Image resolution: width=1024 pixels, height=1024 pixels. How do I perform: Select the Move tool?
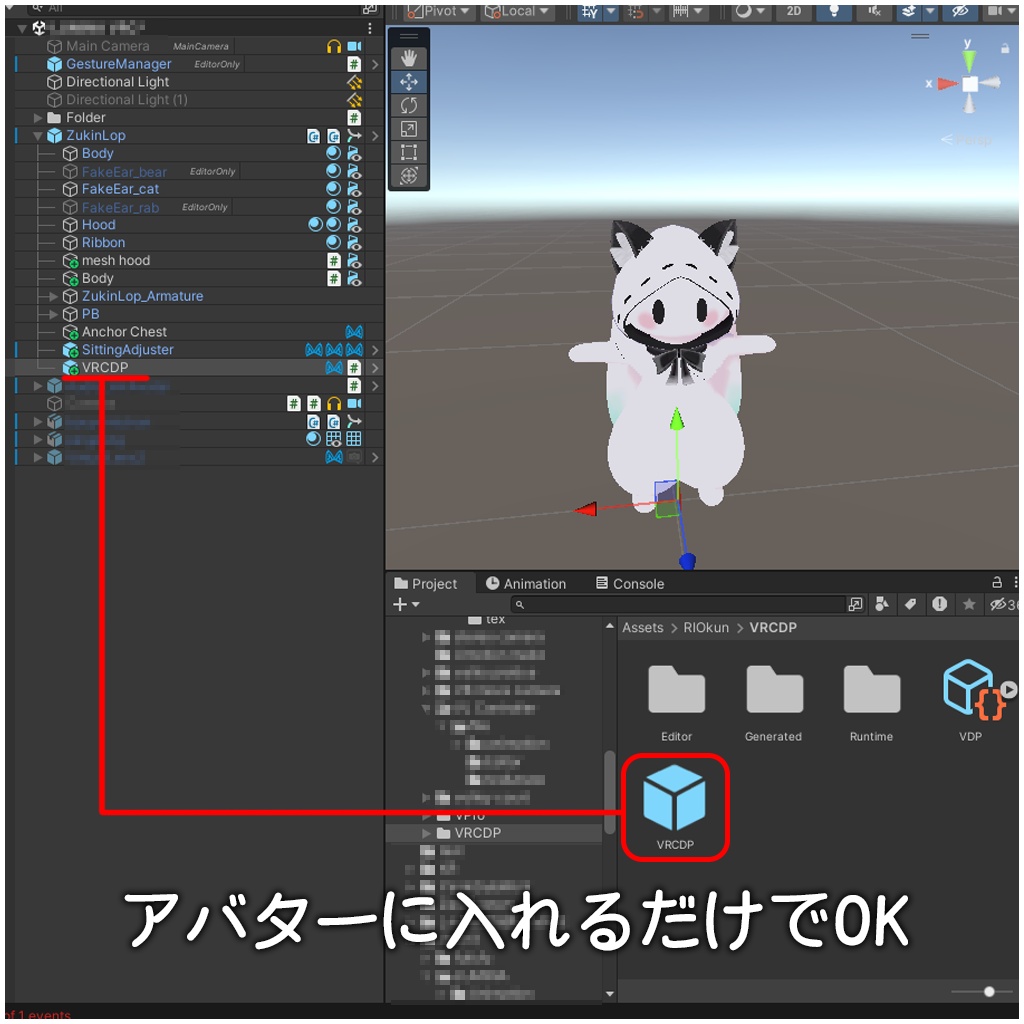click(409, 82)
